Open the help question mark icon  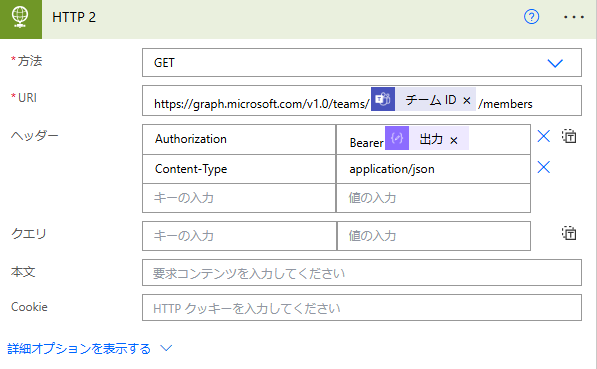[532, 17]
